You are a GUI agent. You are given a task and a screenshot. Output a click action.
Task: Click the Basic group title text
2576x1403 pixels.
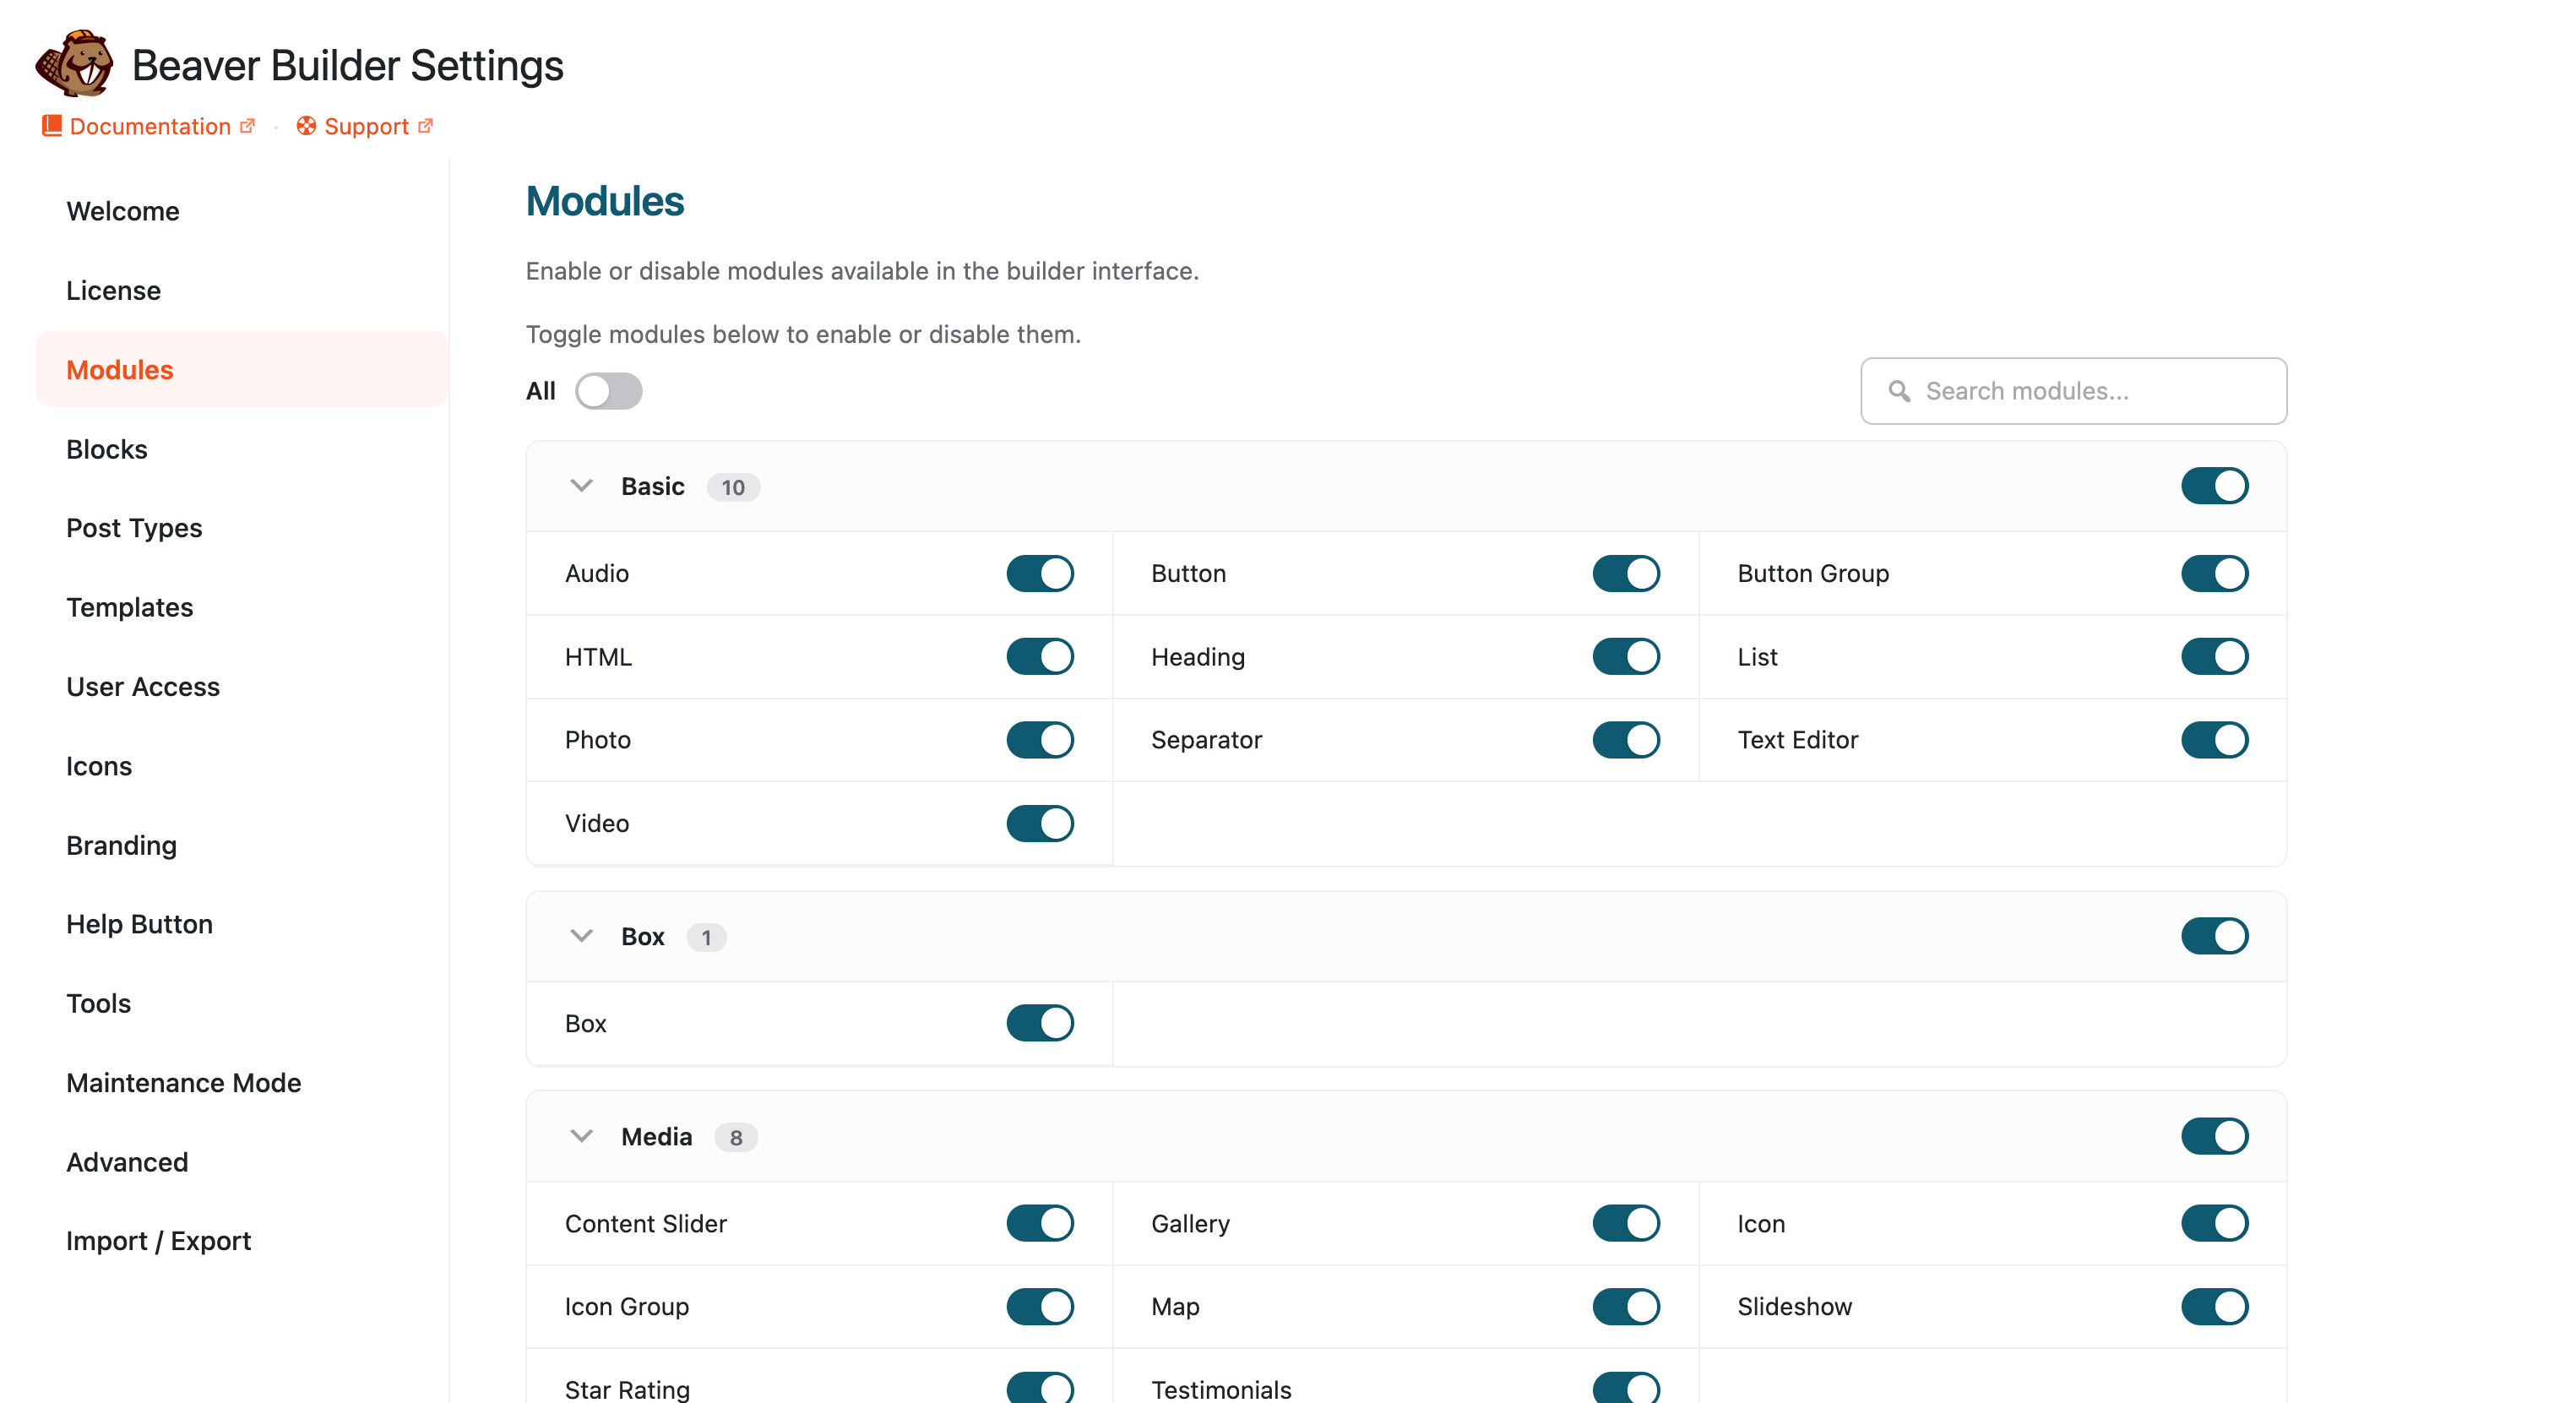652,486
